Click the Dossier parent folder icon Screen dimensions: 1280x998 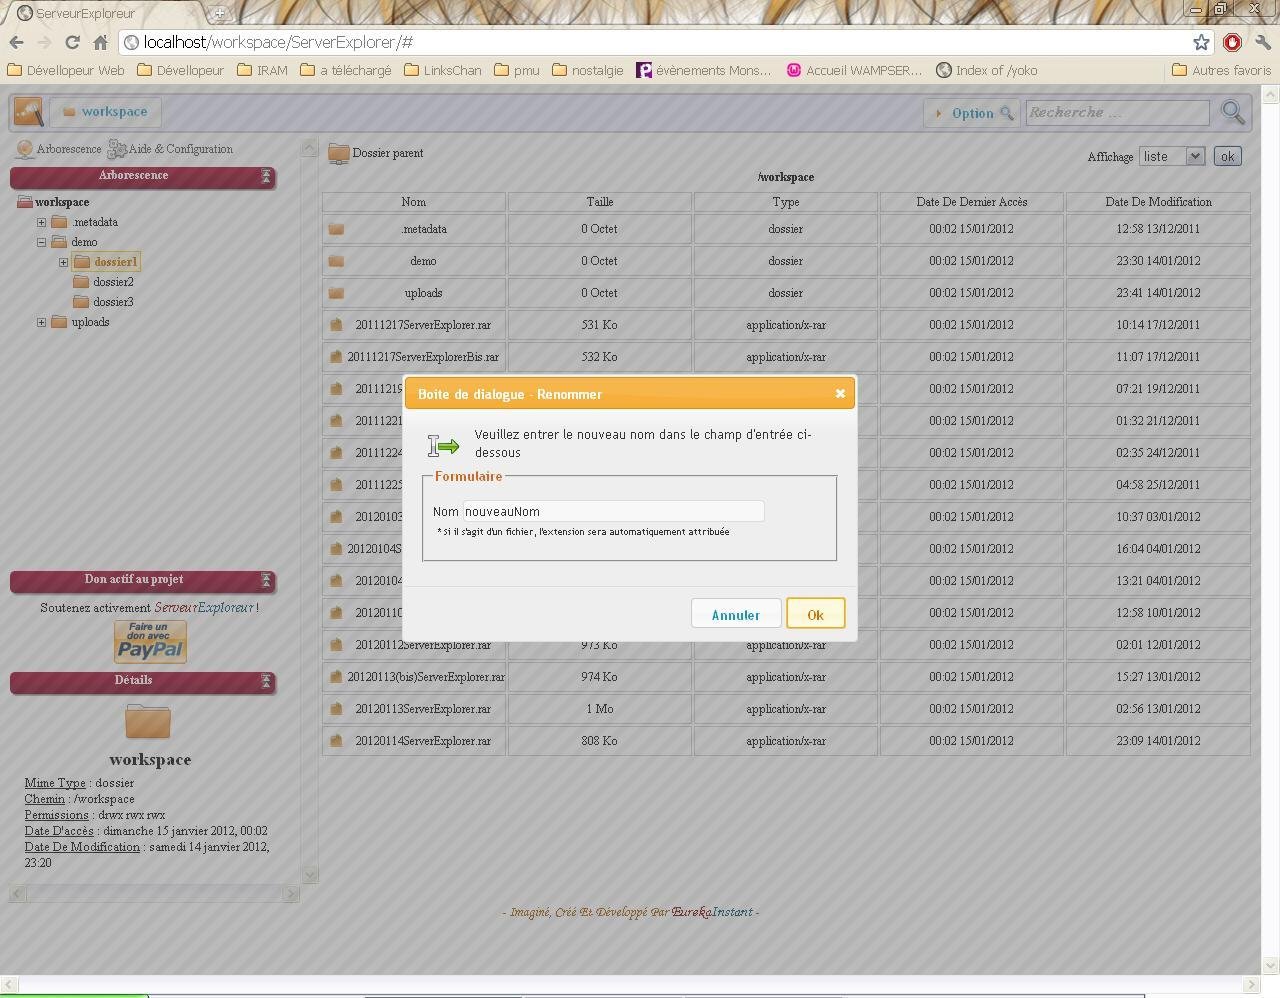pos(336,152)
